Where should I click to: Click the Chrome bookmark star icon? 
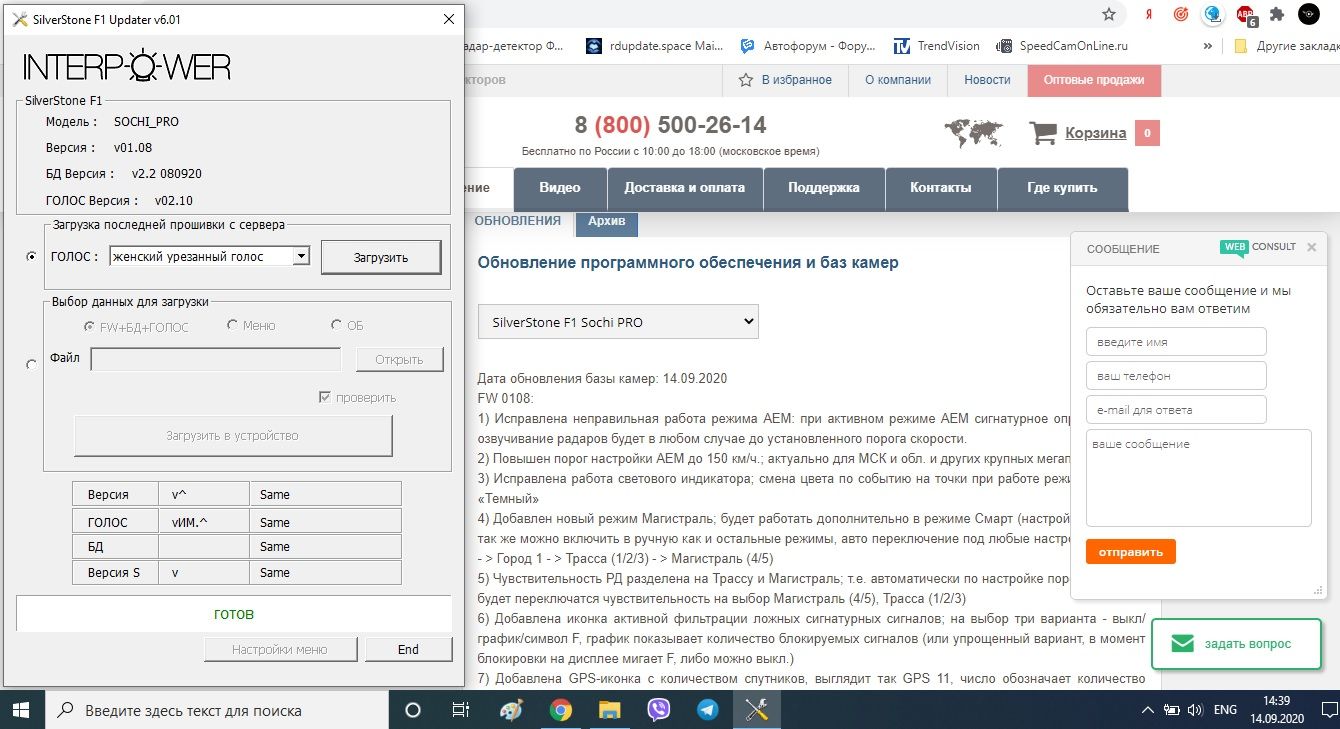tap(1108, 15)
